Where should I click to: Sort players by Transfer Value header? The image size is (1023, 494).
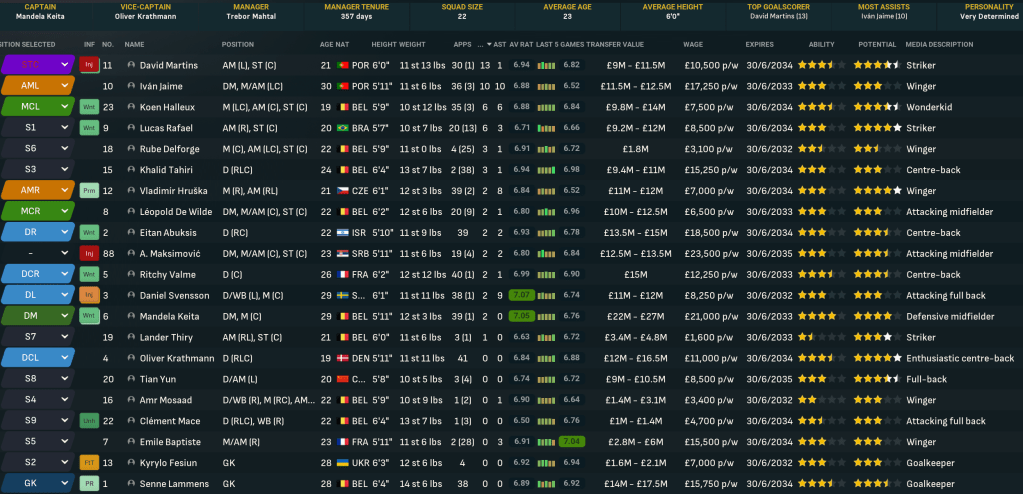pos(613,44)
